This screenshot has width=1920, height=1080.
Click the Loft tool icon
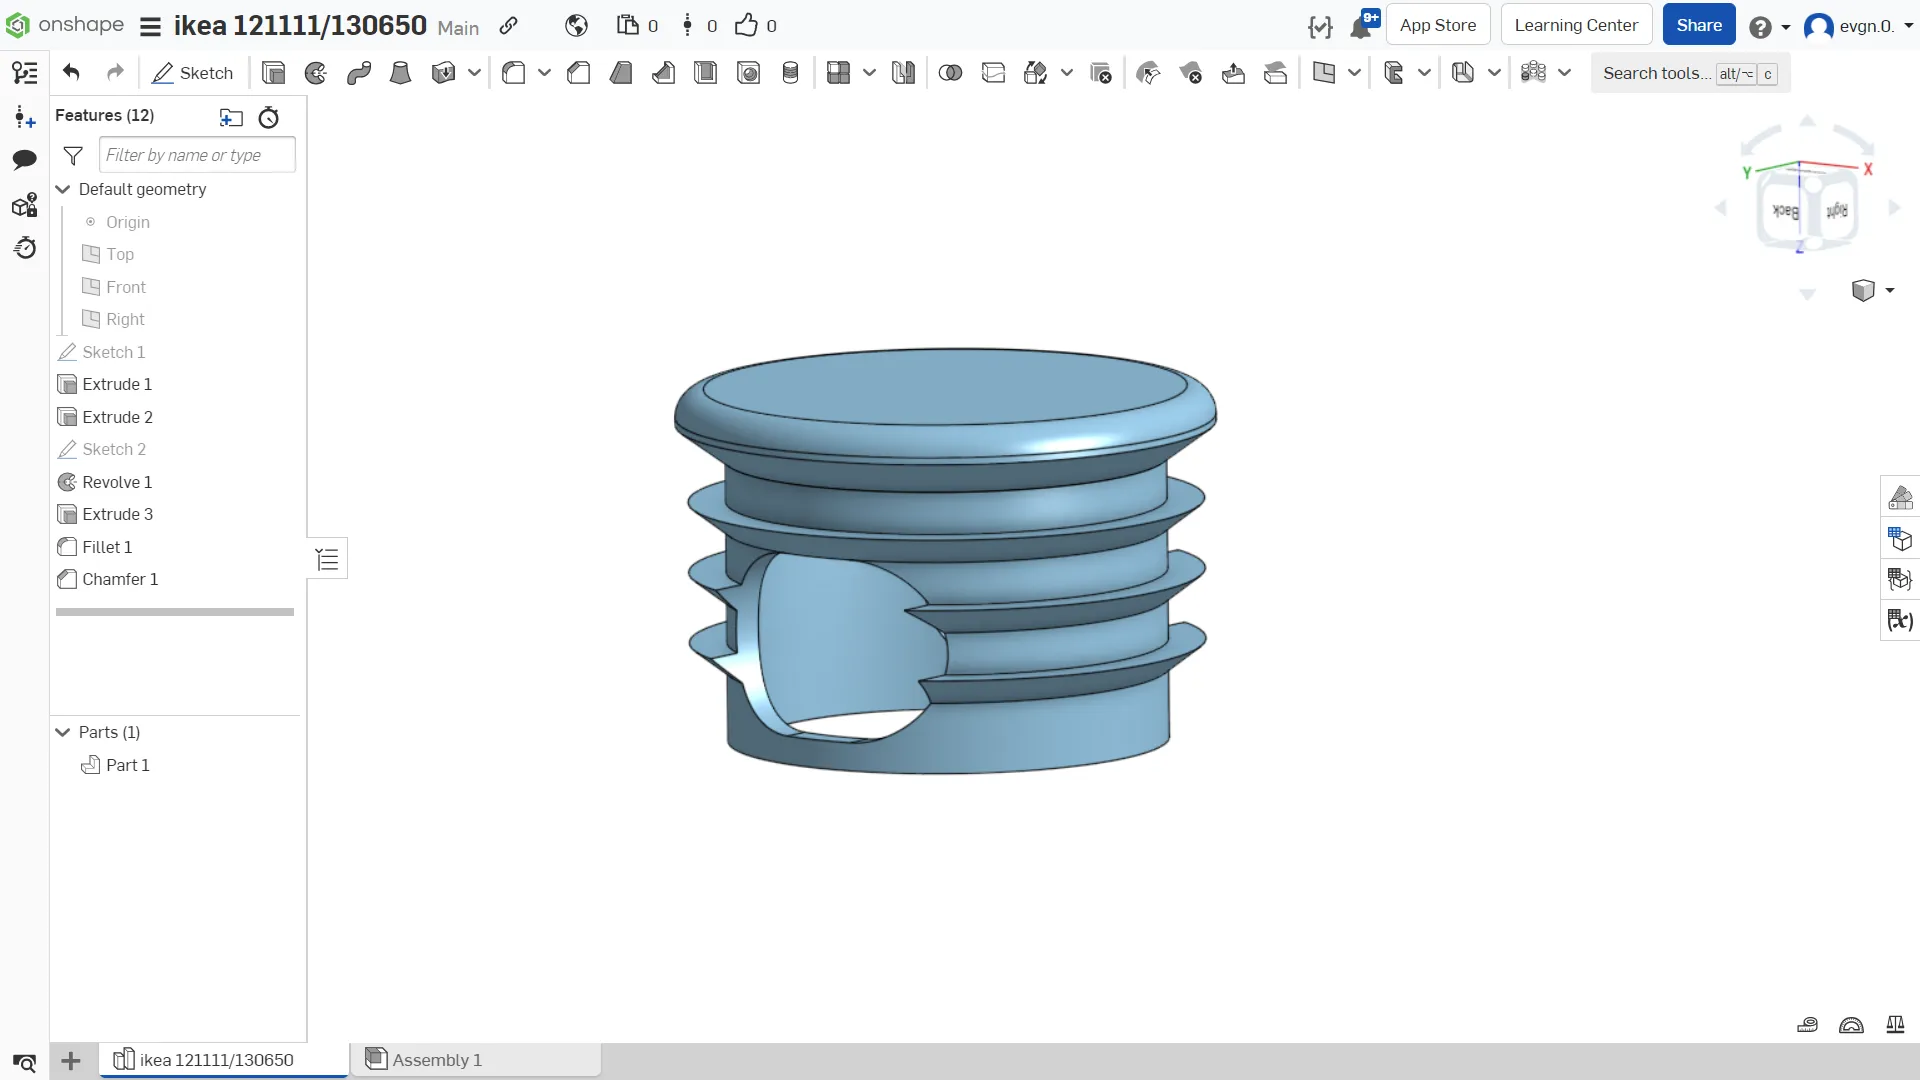pos(400,73)
